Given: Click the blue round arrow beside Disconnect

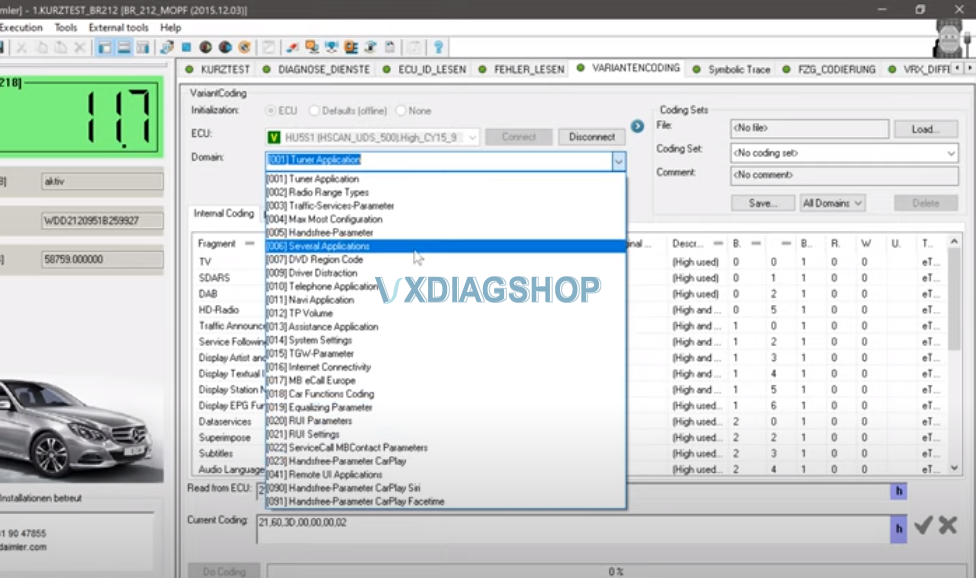Looking at the screenshot, I should click(637, 126).
